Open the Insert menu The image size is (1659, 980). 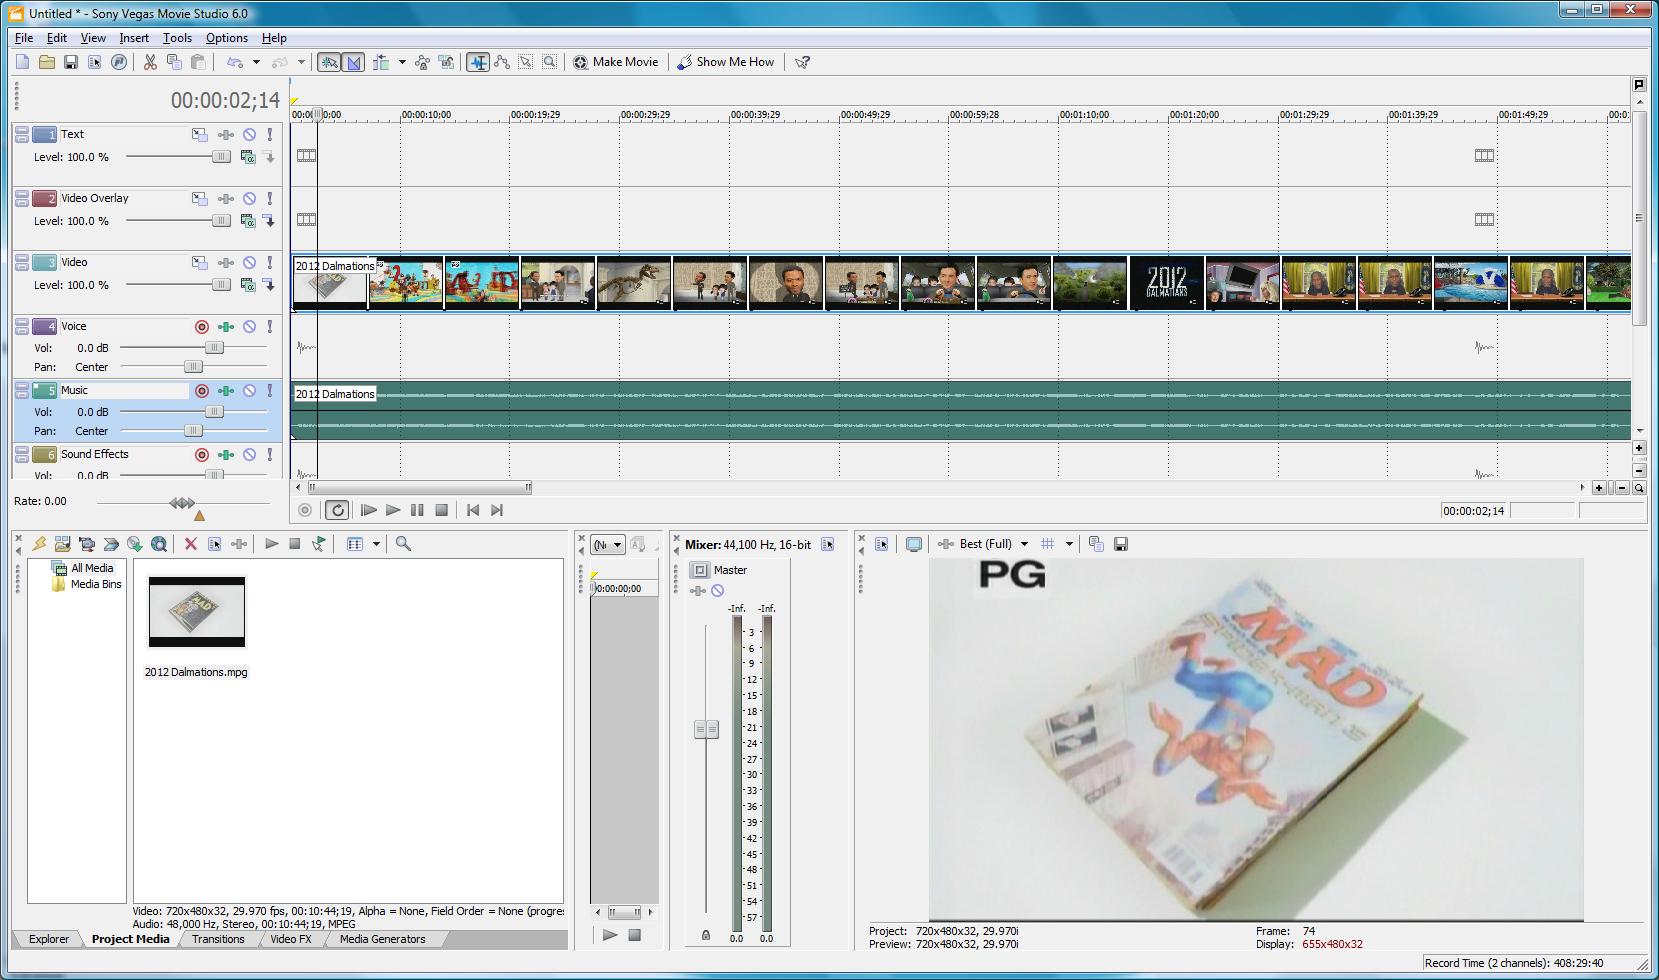134,38
